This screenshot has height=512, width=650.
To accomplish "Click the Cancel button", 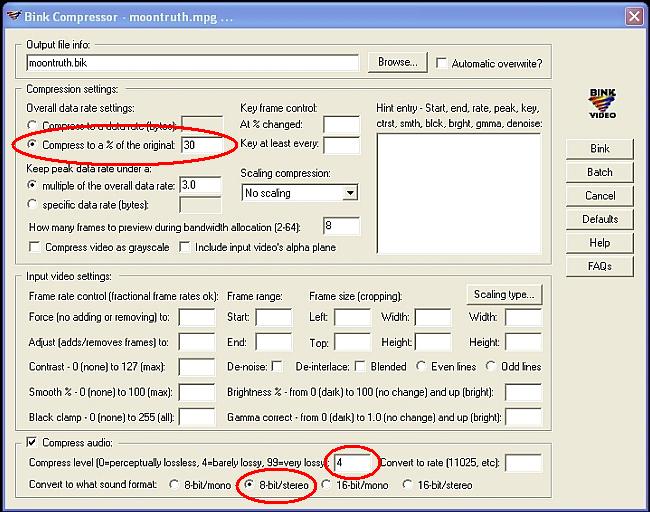I will [599, 196].
